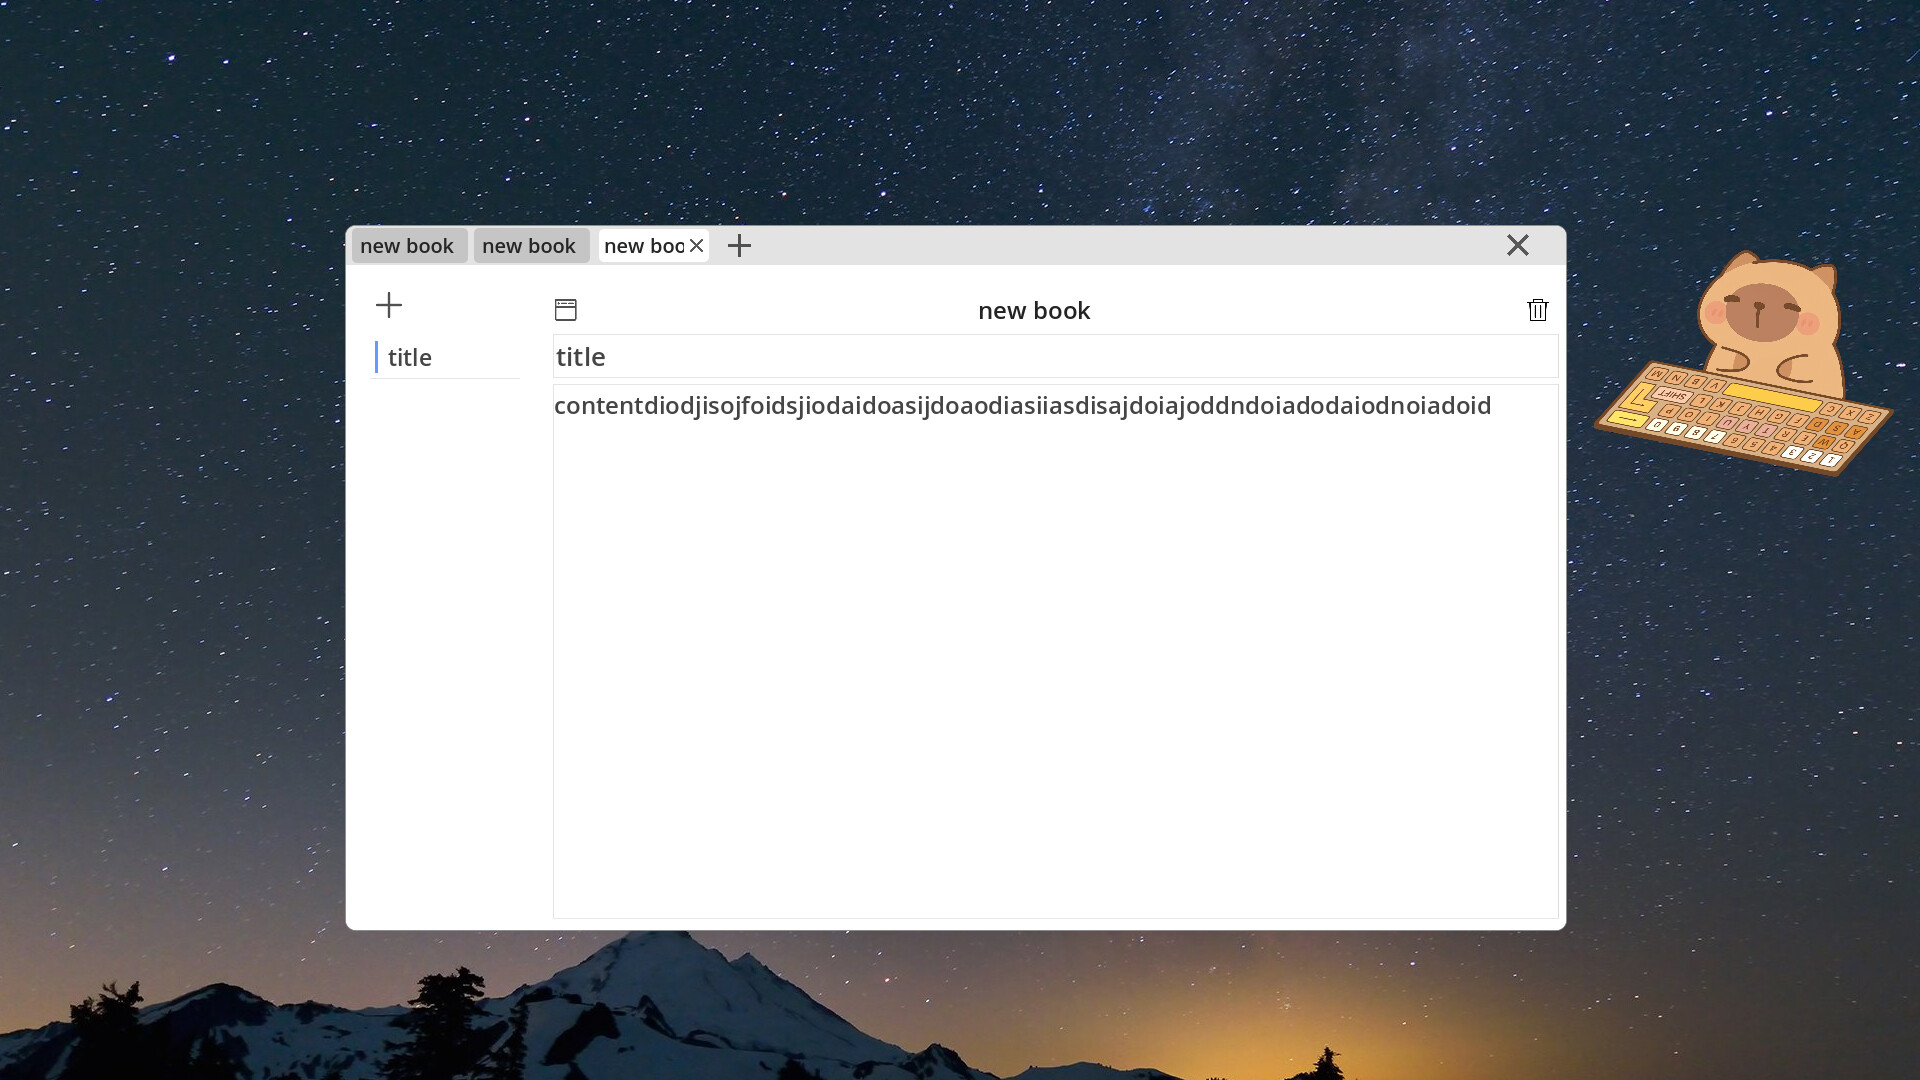
Task: Click the orange keyboard in front of the capybara
Action: 1742,420
